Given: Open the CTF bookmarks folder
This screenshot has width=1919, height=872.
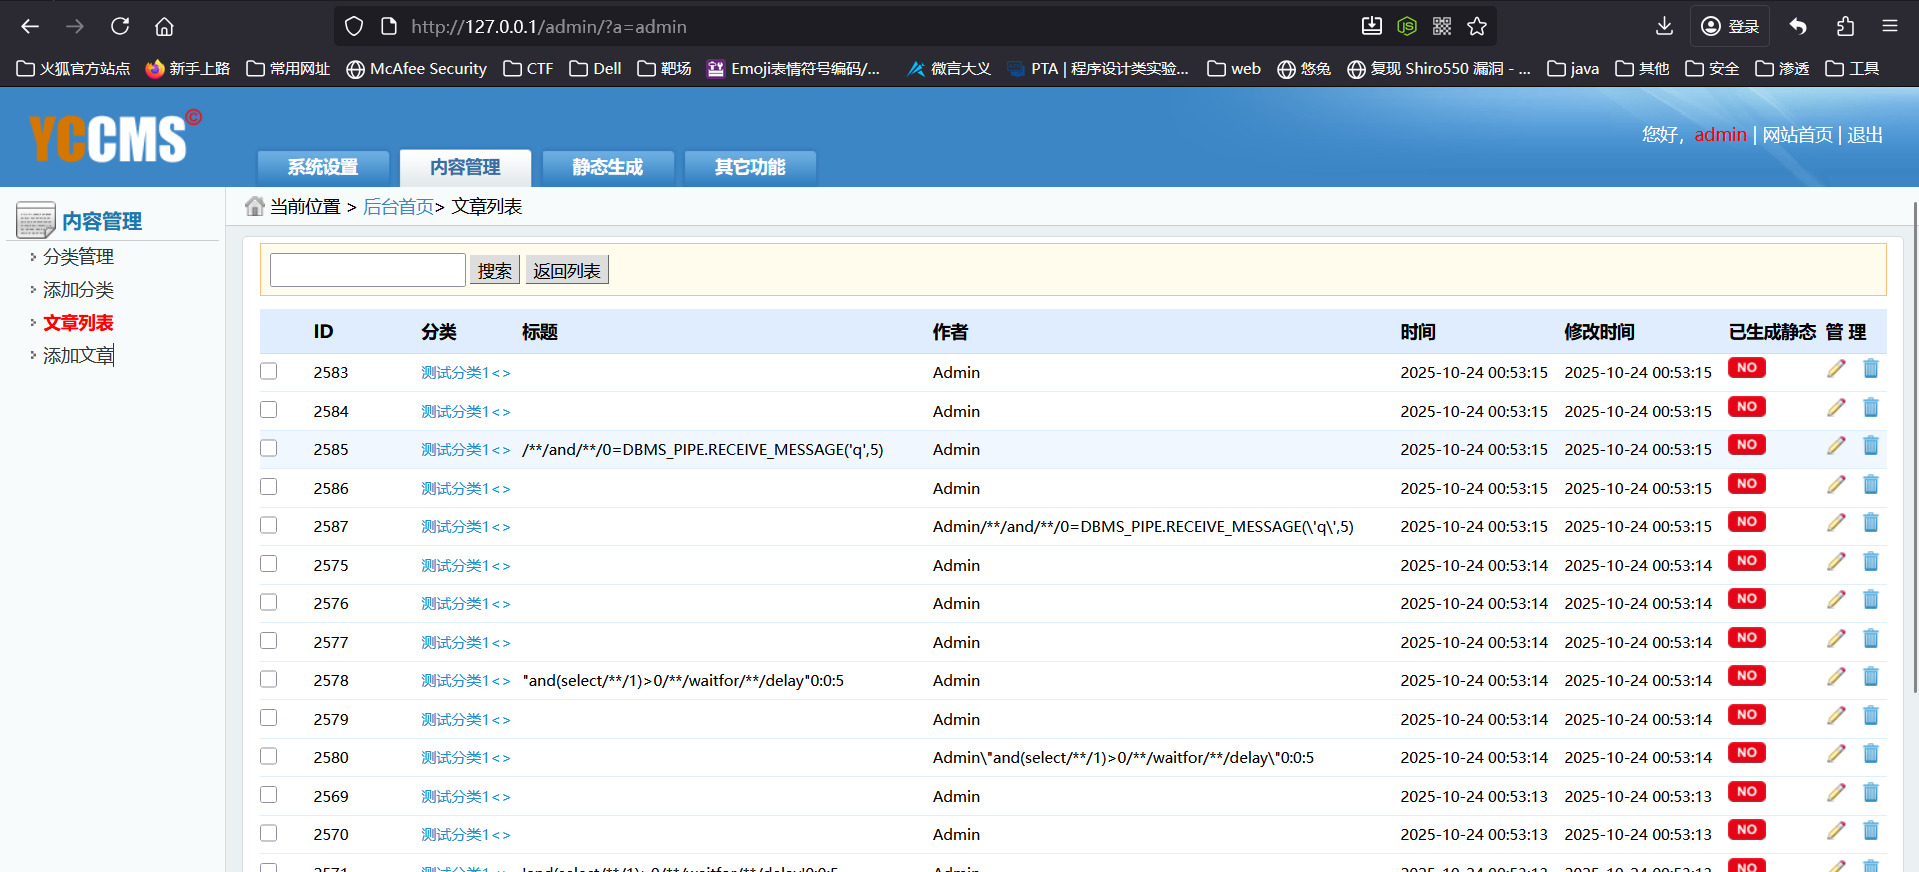Looking at the screenshot, I should pos(528,69).
